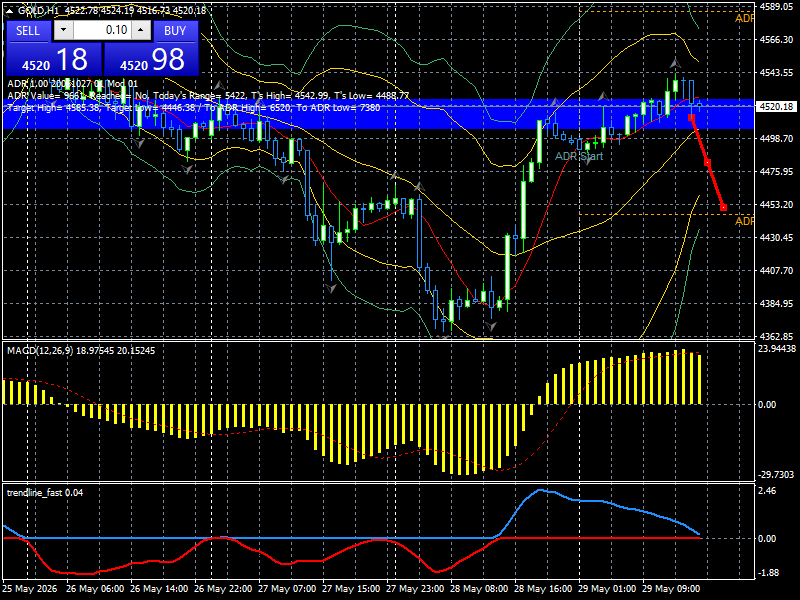Click the MACD(12,26,9) indicator label
This screenshot has height=600, width=800.
coord(81,351)
